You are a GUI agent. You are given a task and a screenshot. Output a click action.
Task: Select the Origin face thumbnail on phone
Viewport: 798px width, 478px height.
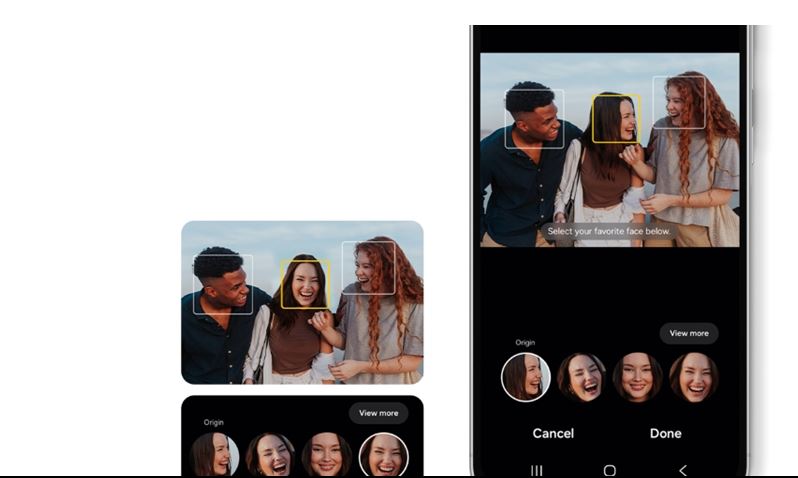(x=526, y=377)
